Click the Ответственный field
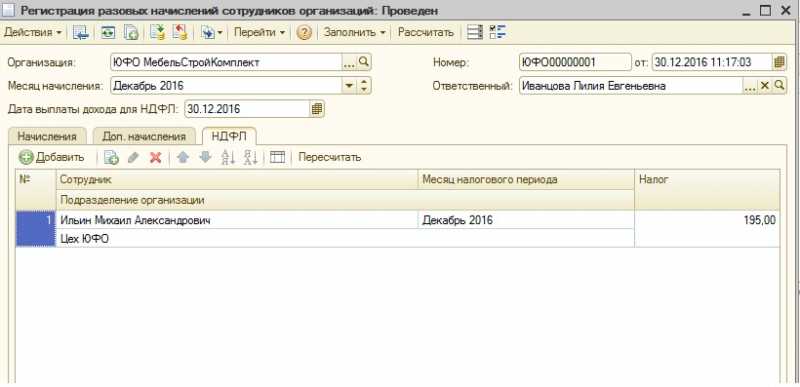This screenshot has height=387, width=800. [x=630, y=86]
